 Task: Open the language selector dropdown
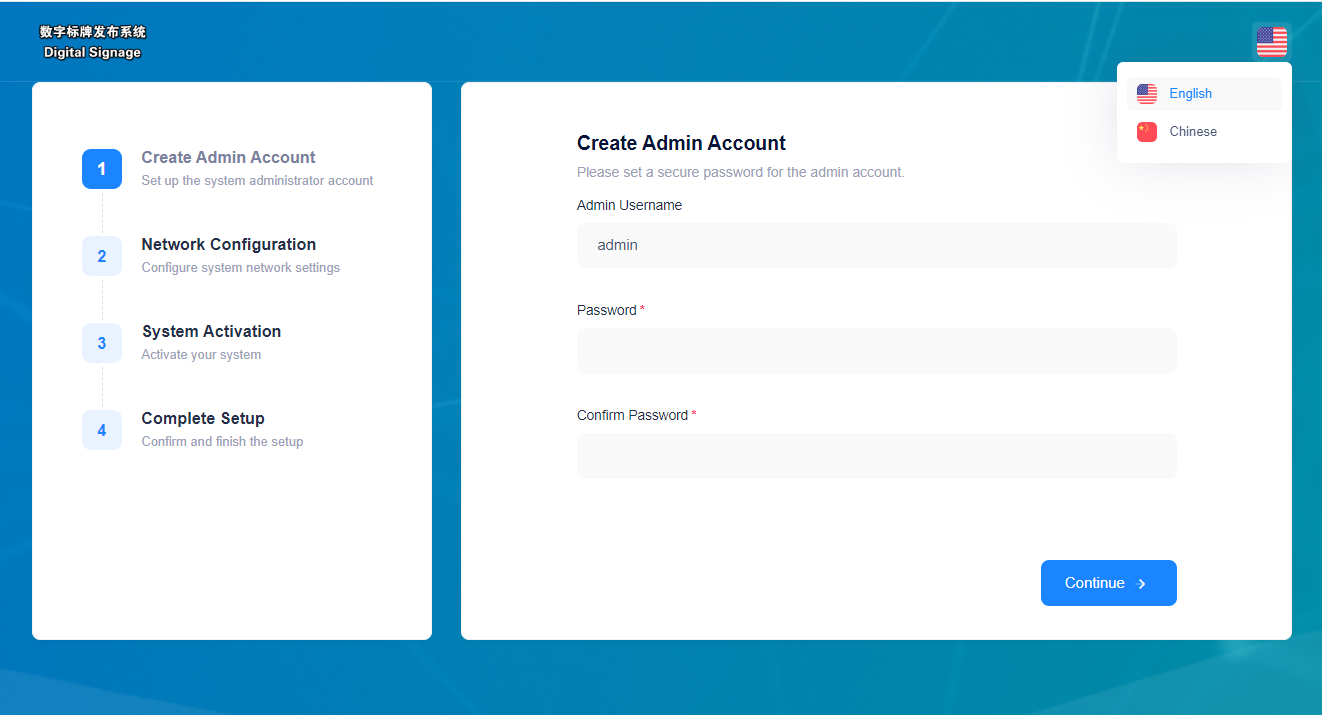click(1271, 41)
